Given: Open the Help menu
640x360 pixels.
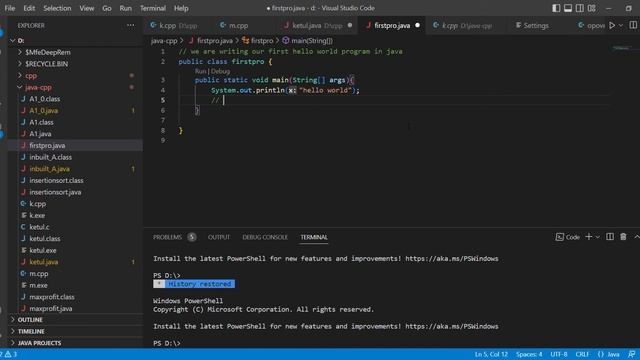Looking at the screenshot, I should [x=181, y=8].
